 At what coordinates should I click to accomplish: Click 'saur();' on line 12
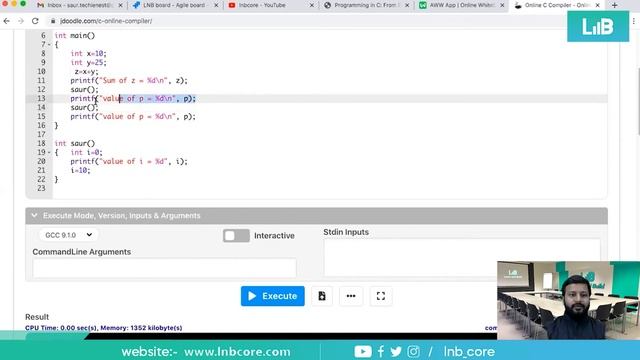pos(84,89)
